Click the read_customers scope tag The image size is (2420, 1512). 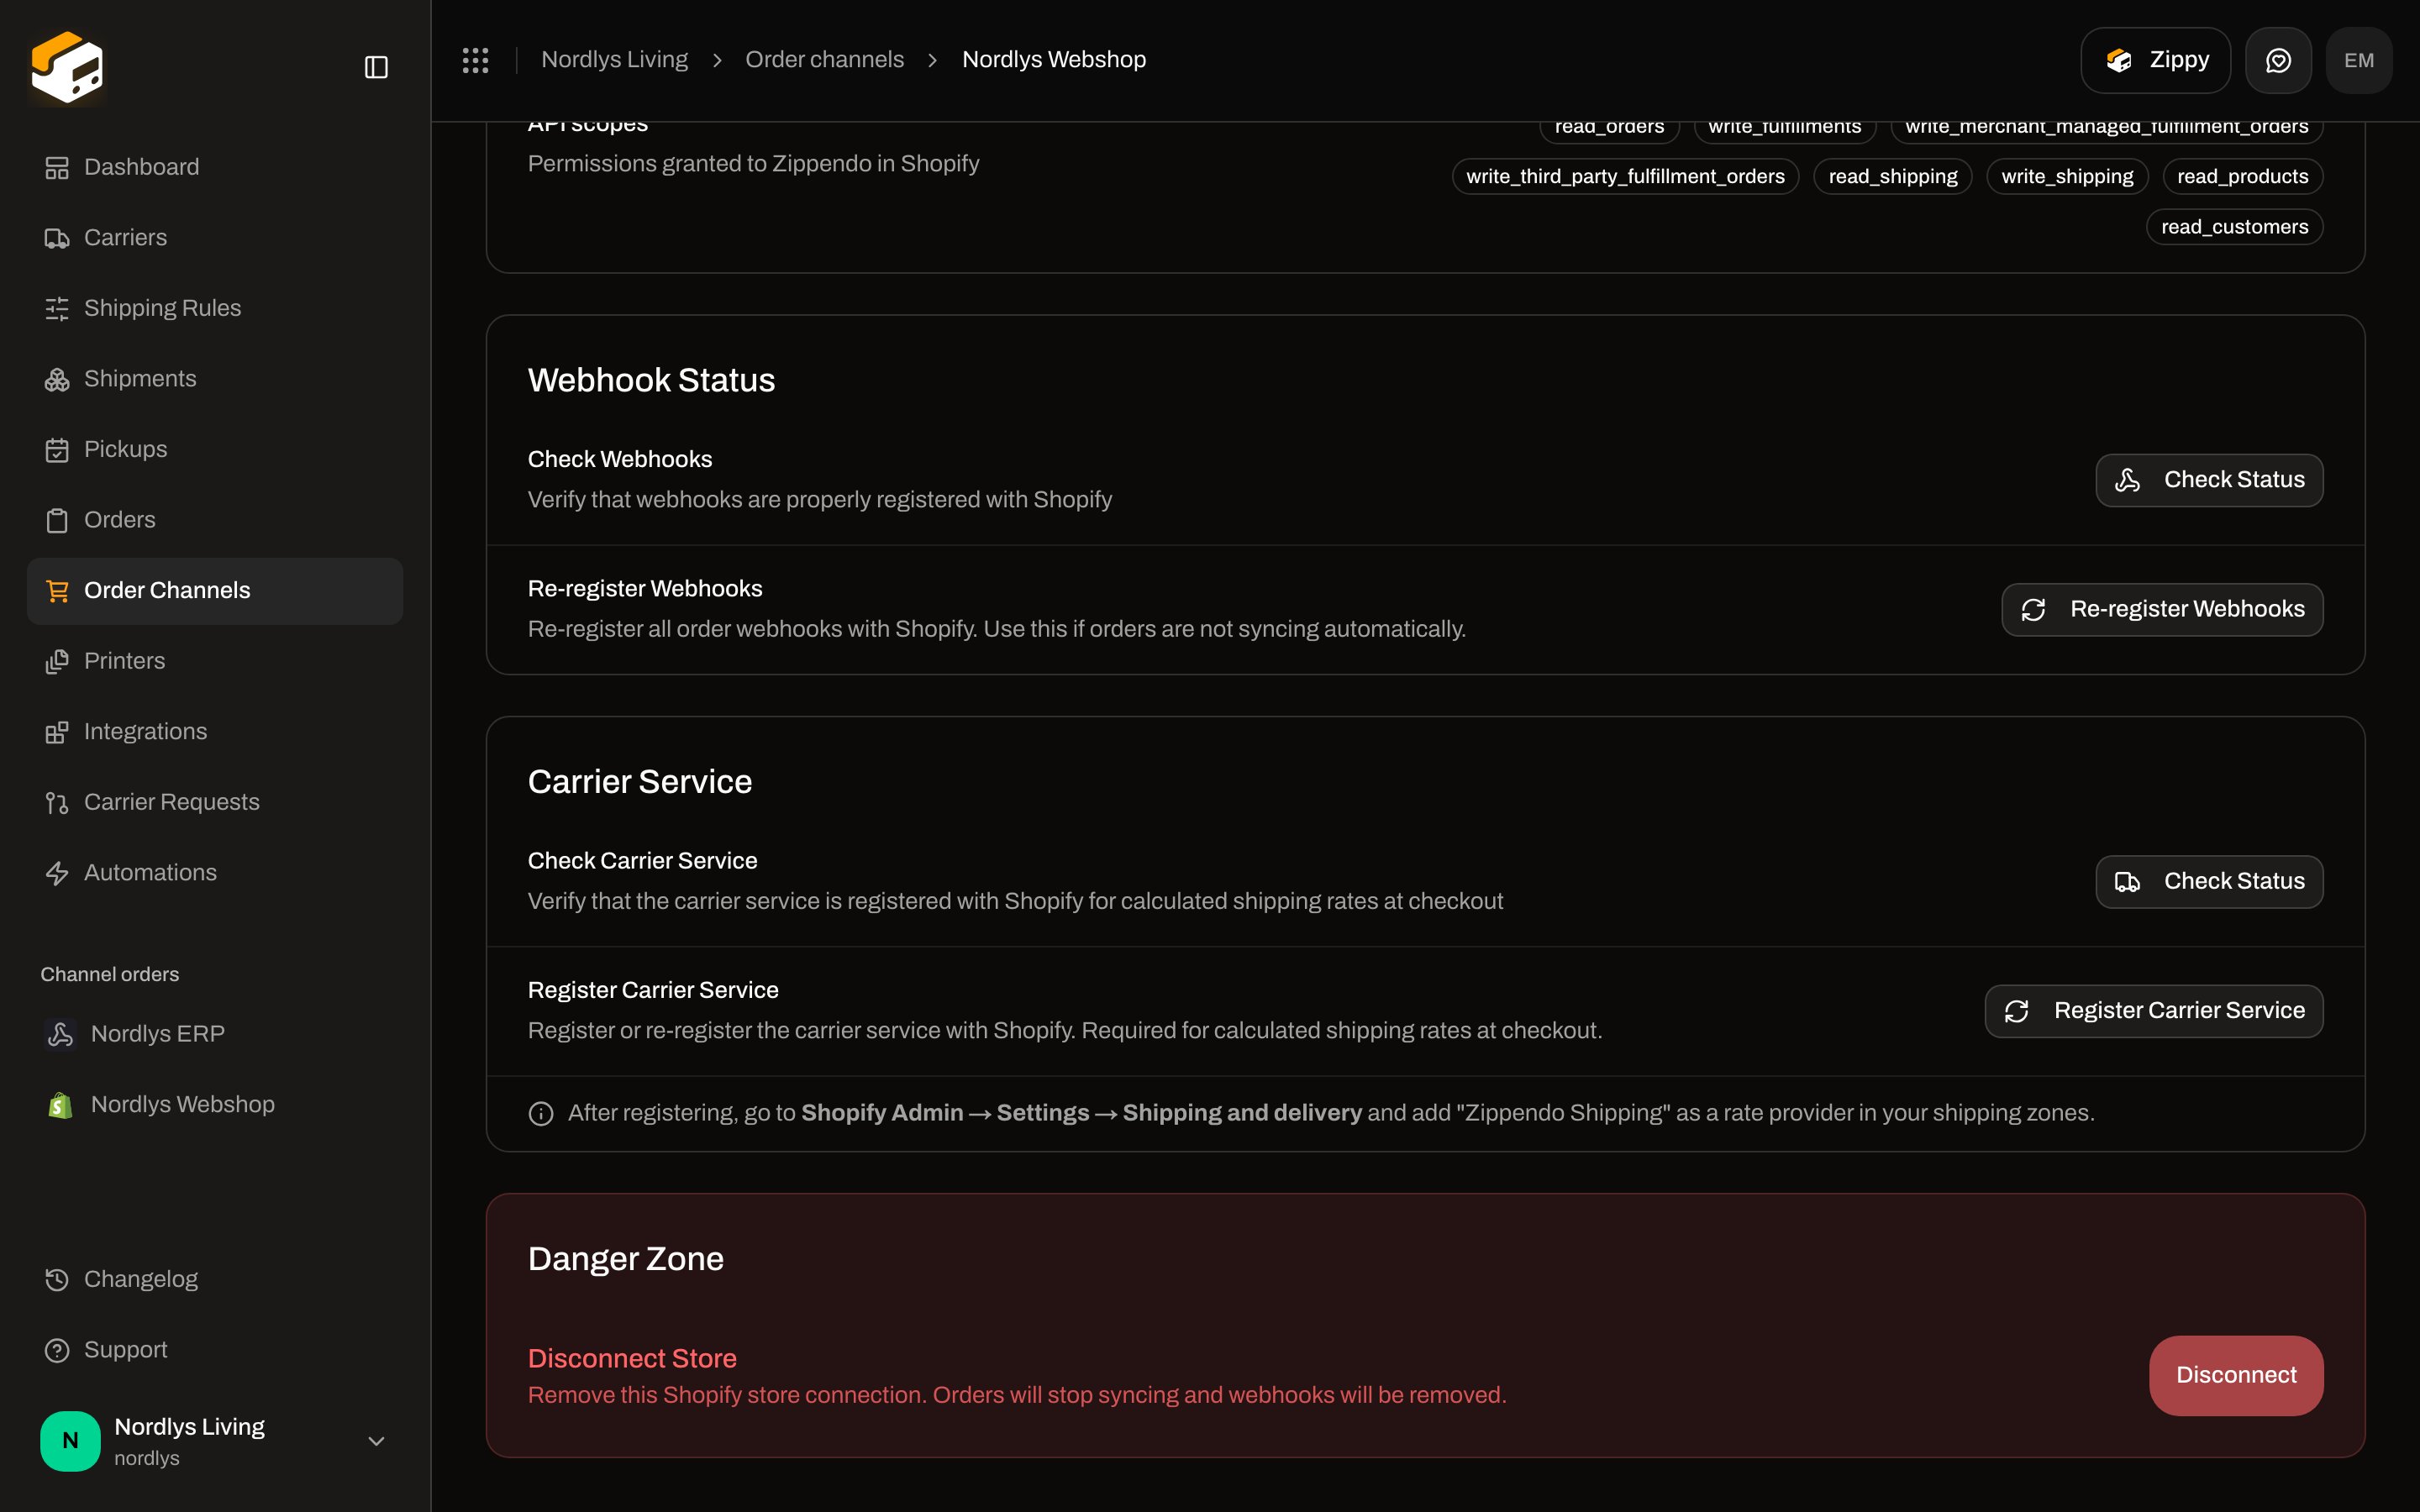click(2234, 227)
